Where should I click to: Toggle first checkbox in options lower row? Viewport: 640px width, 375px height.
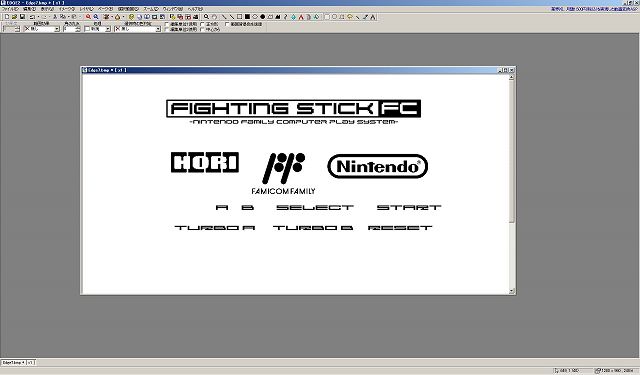tap(166, 29)
